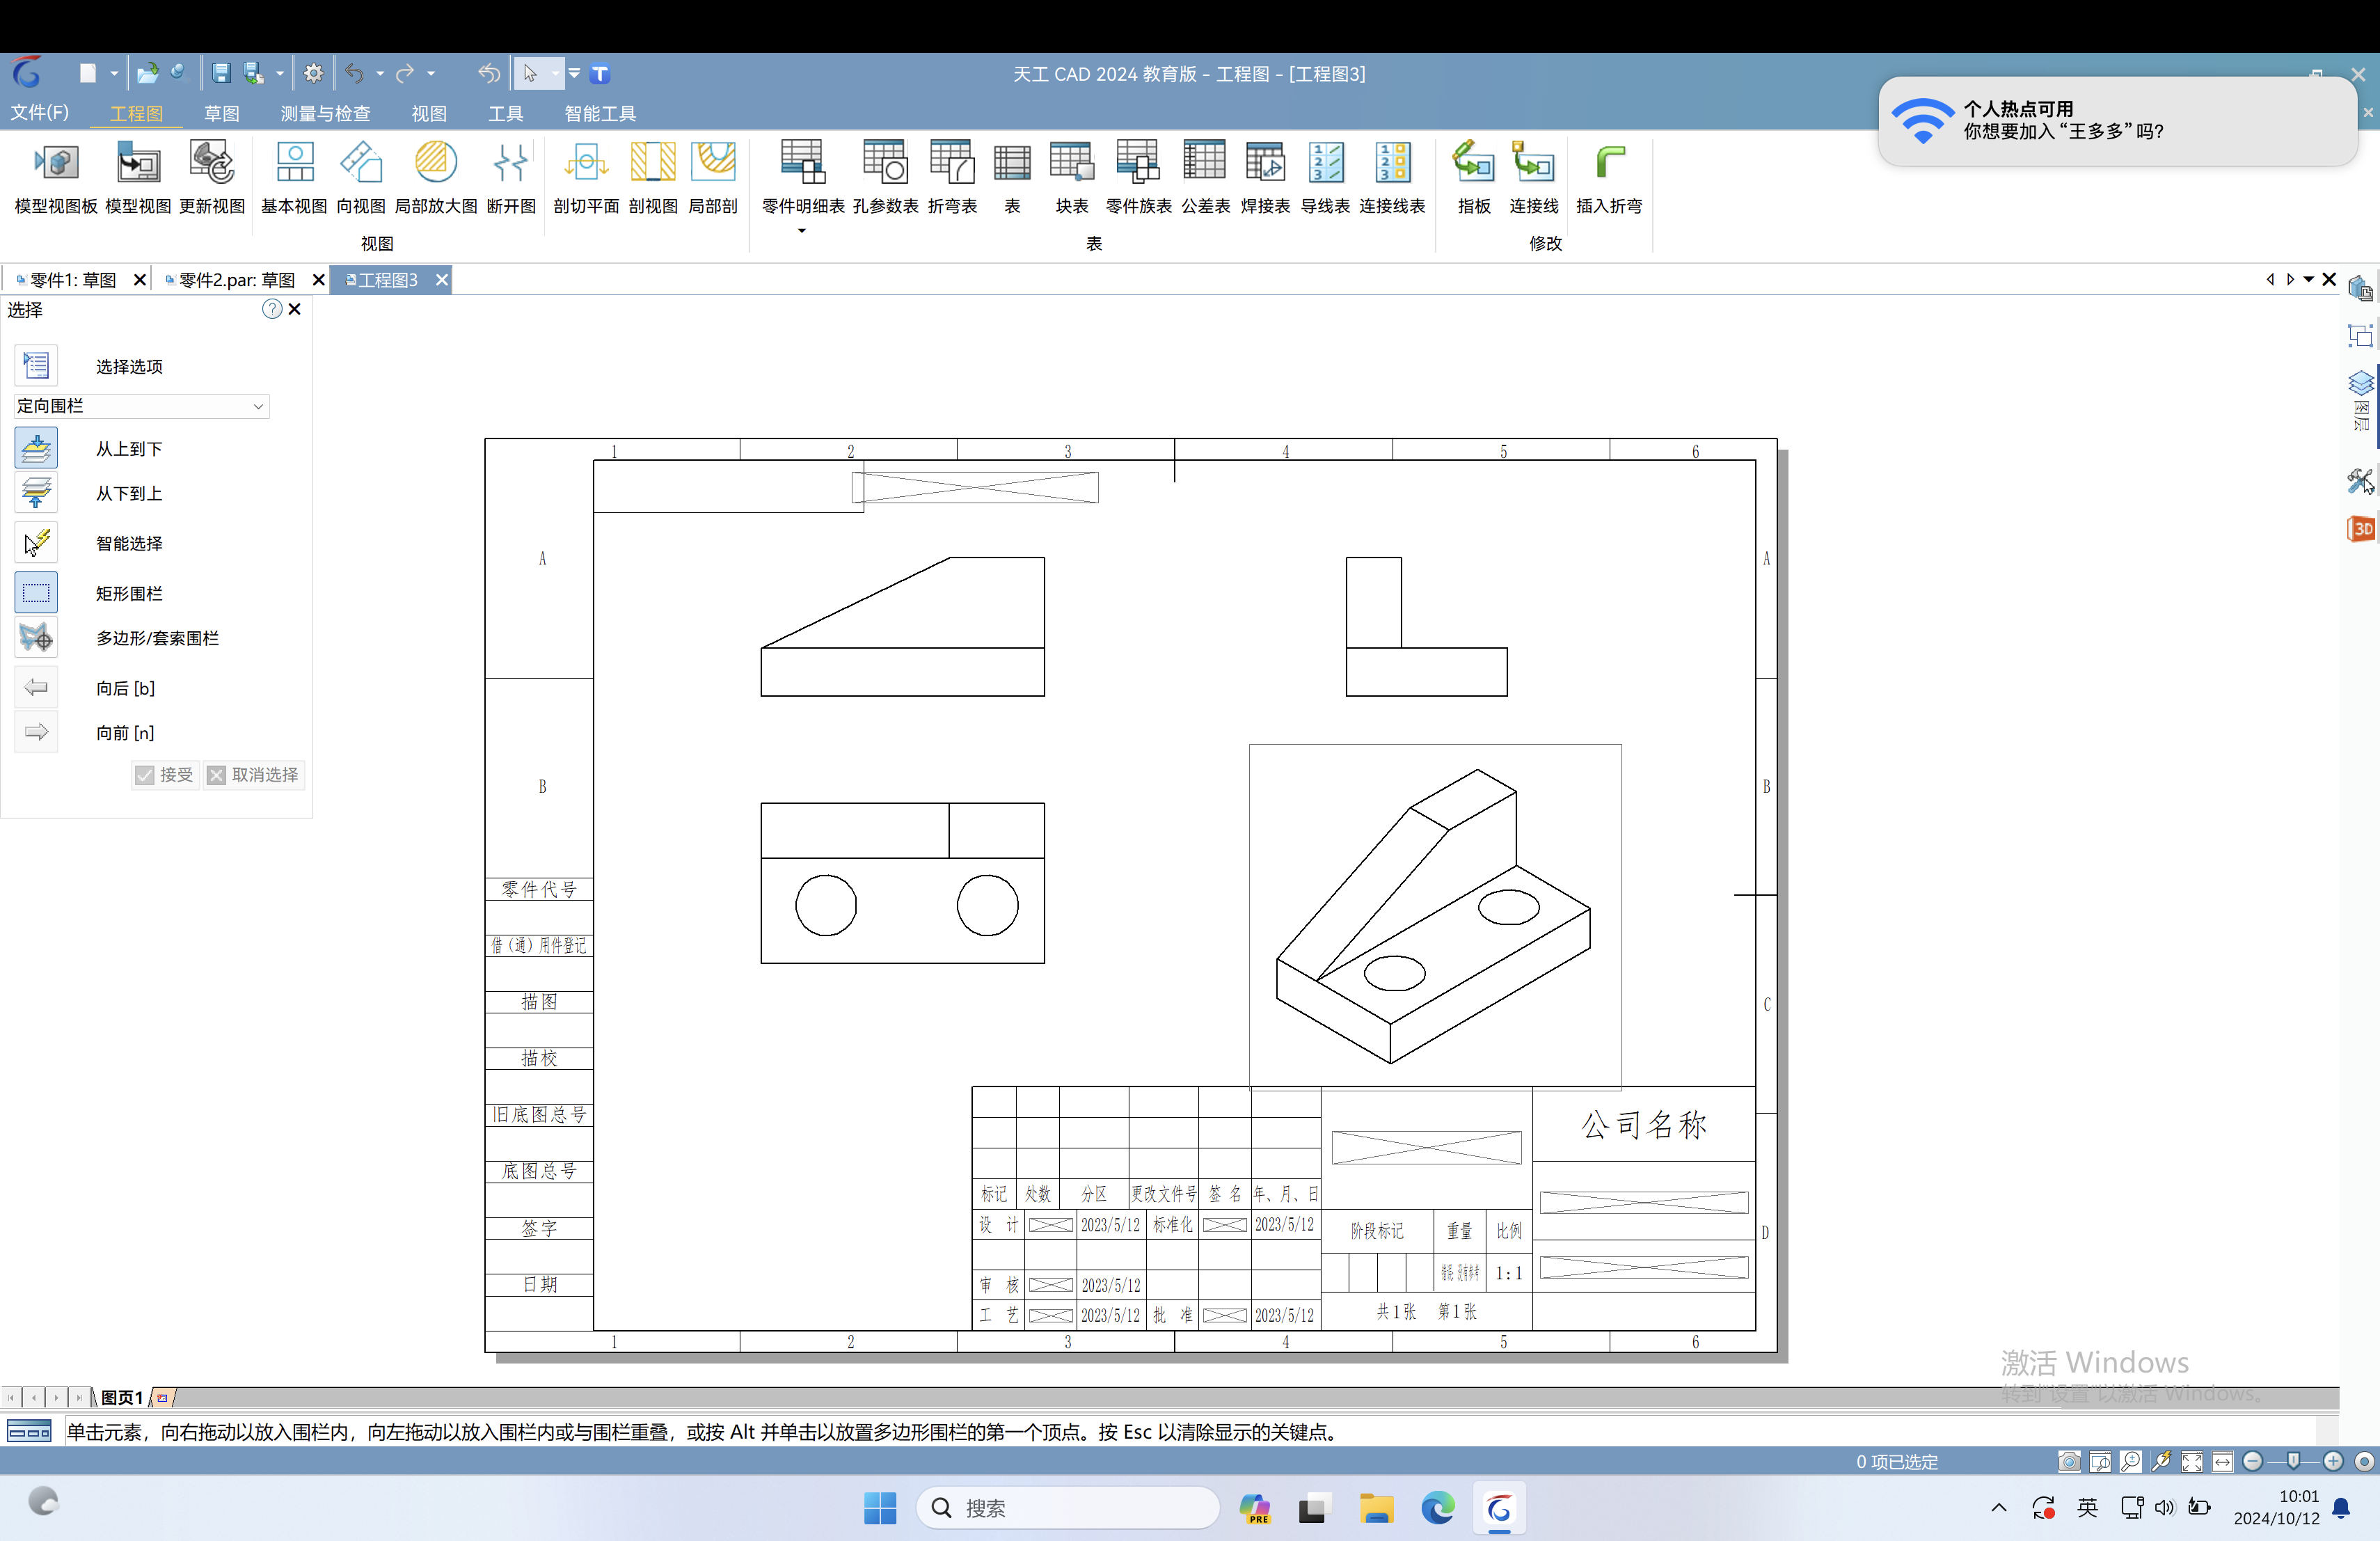Click the 3D icon on right sidebar
Viewport: 2380px width, 1541px height.
2360,529
